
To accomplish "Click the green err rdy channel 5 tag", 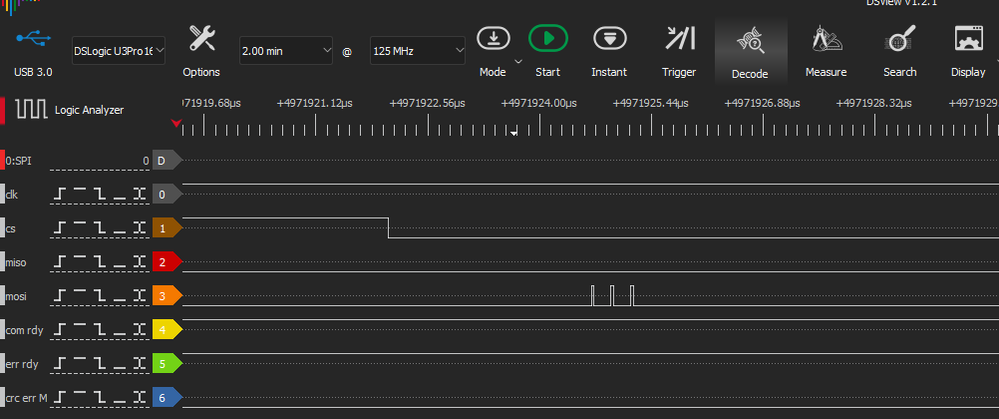I will [167, 364].
